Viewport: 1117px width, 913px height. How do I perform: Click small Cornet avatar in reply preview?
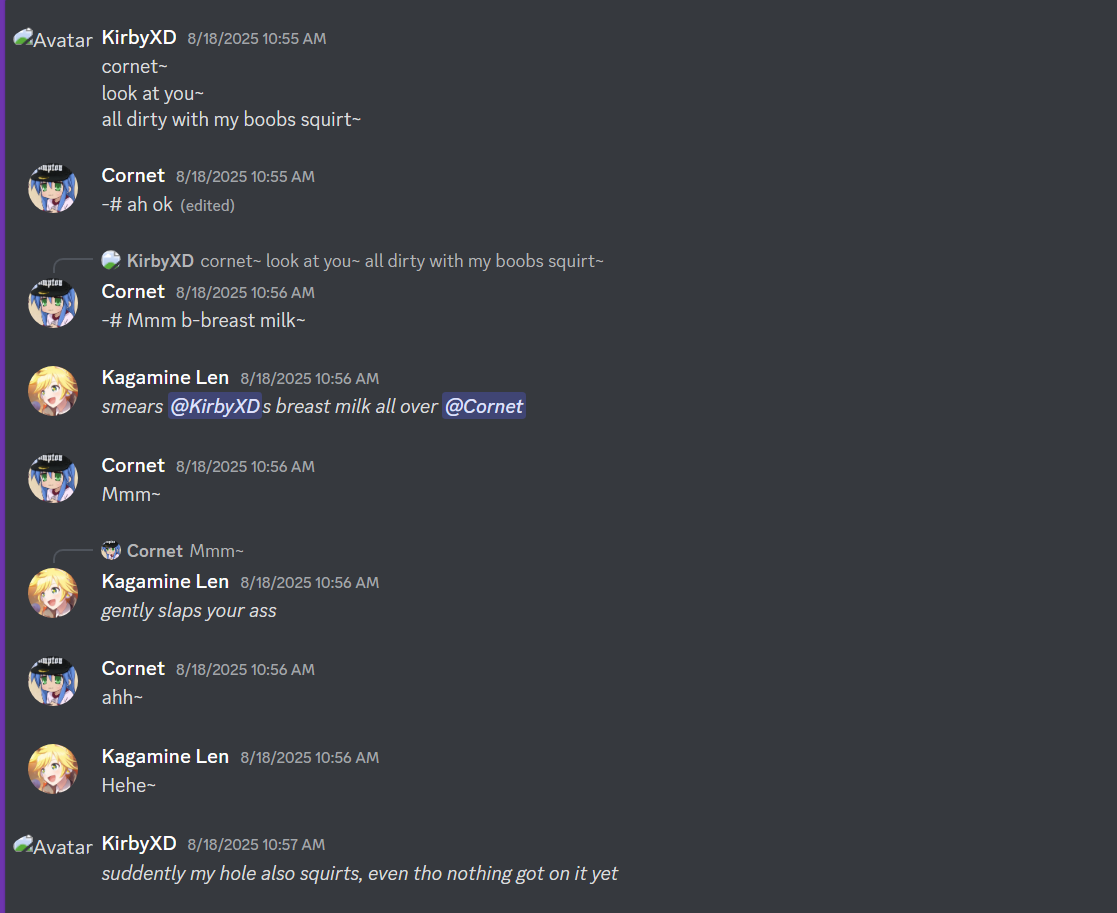coord(110,551)
